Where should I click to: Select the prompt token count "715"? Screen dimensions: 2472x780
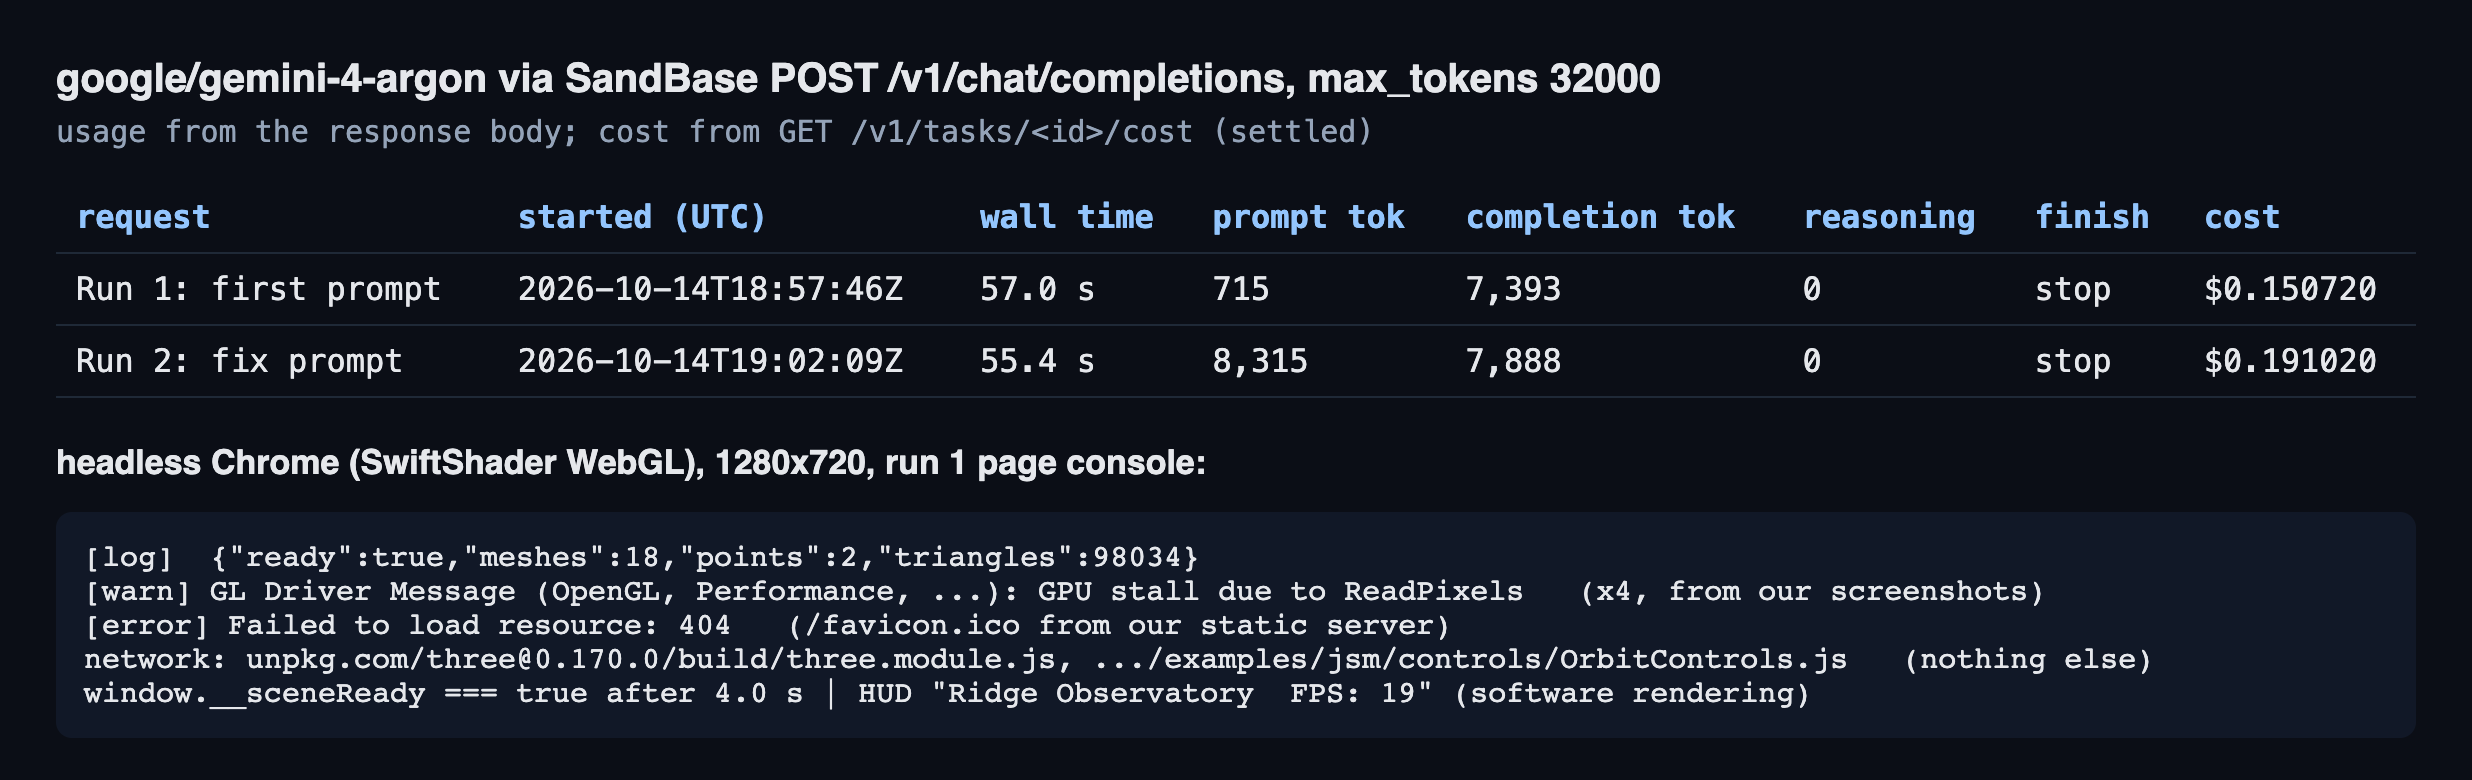(x=1240, y=289)
